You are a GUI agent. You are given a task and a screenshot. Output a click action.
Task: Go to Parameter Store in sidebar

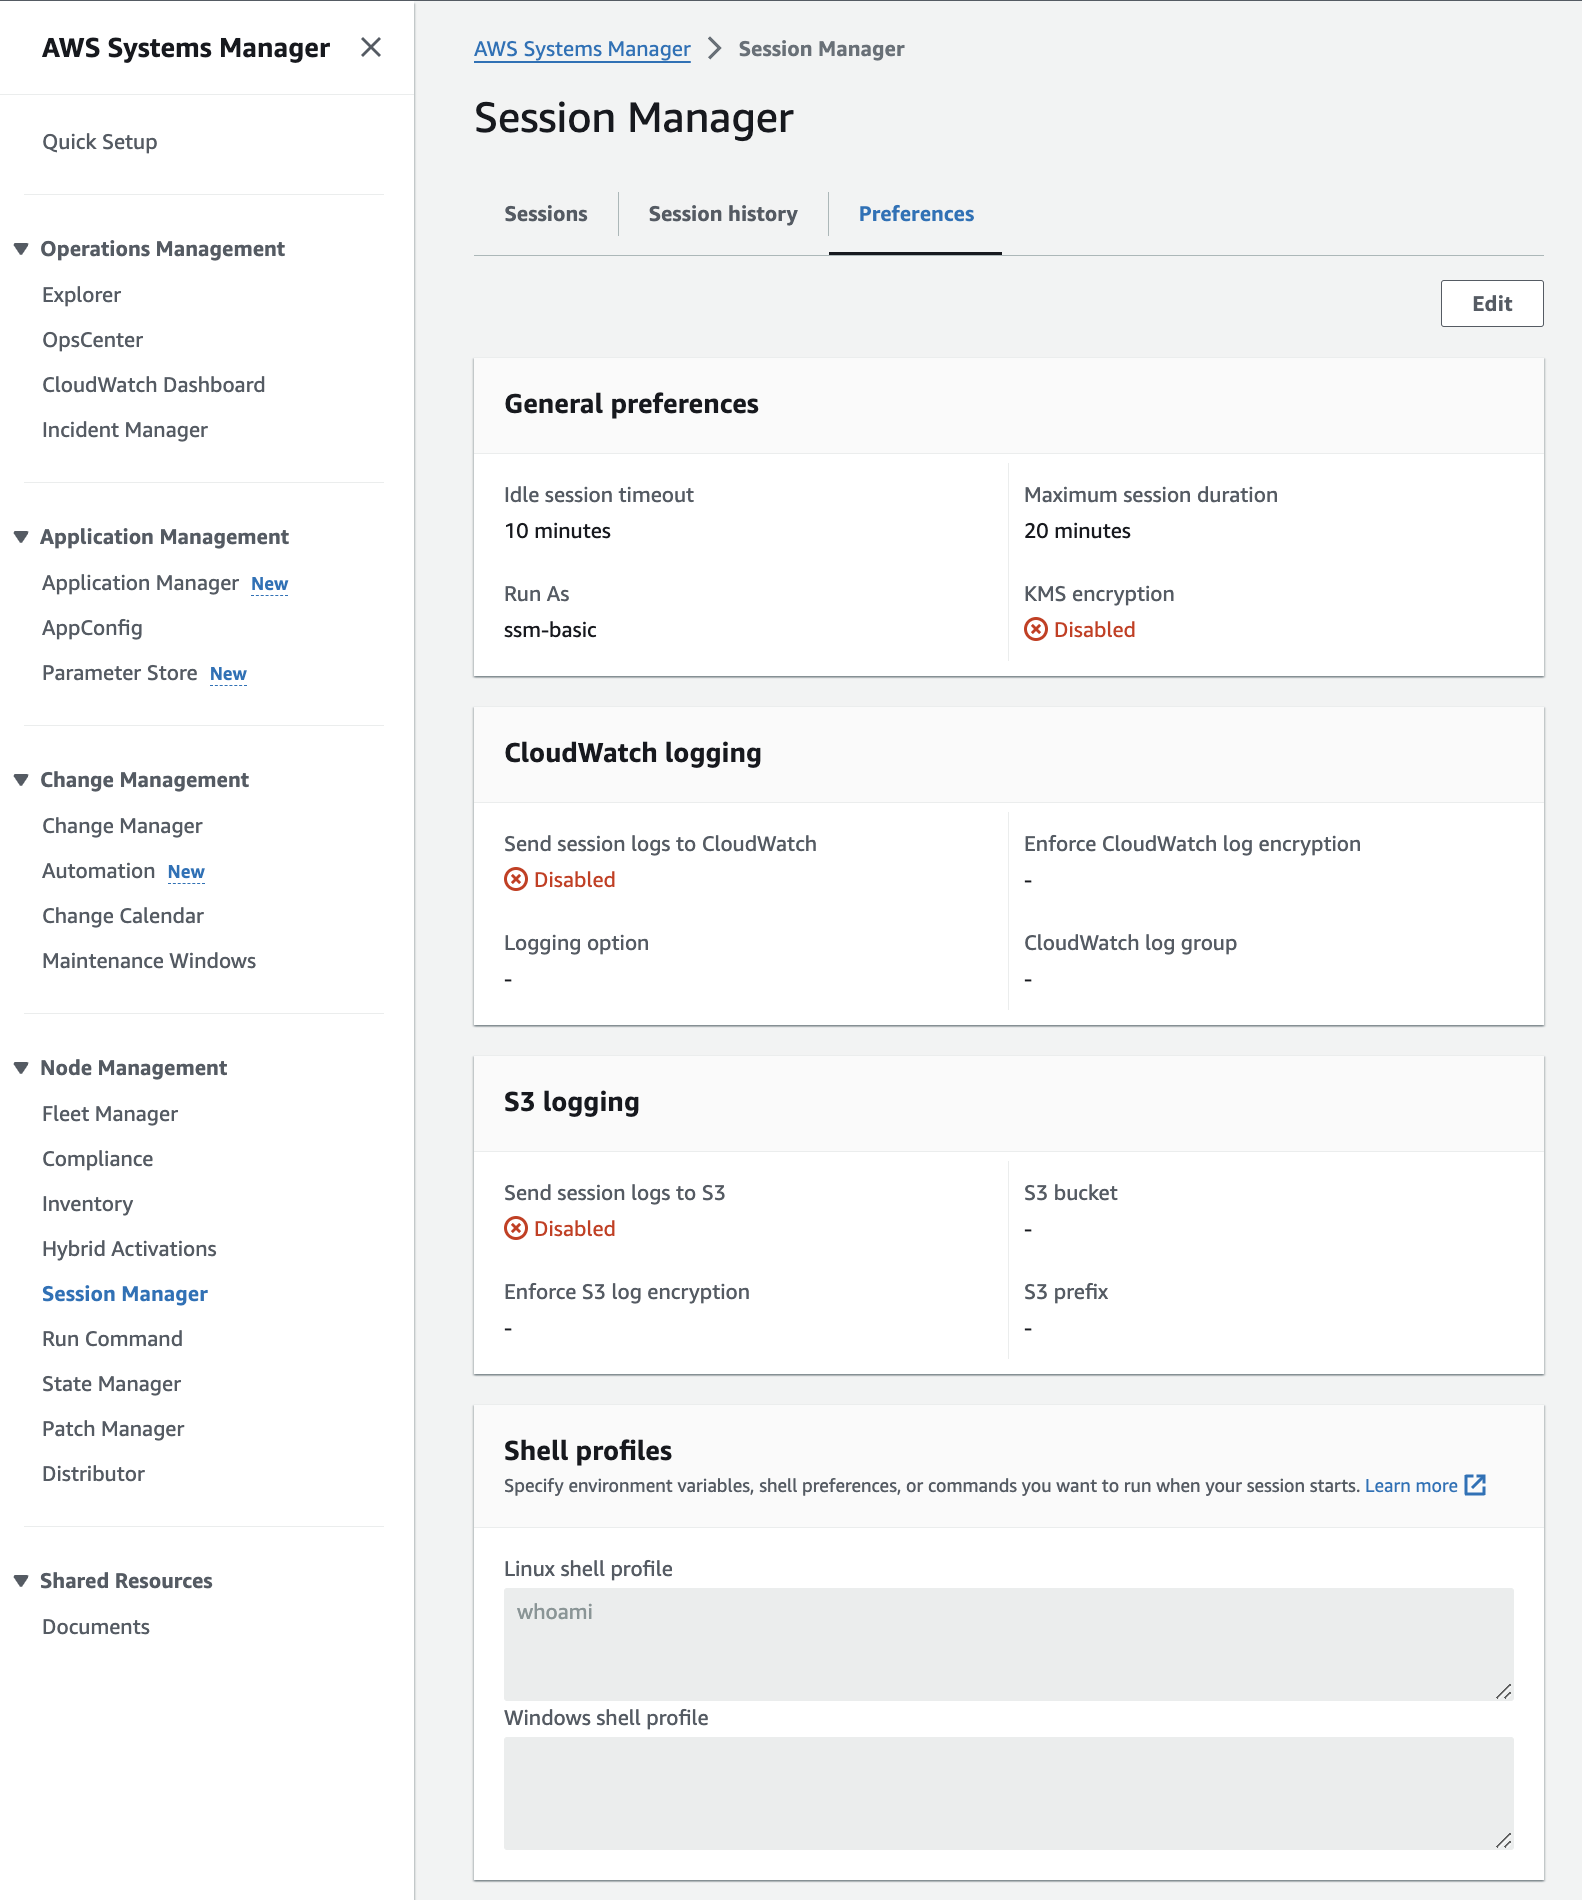(x=120, y=673)
